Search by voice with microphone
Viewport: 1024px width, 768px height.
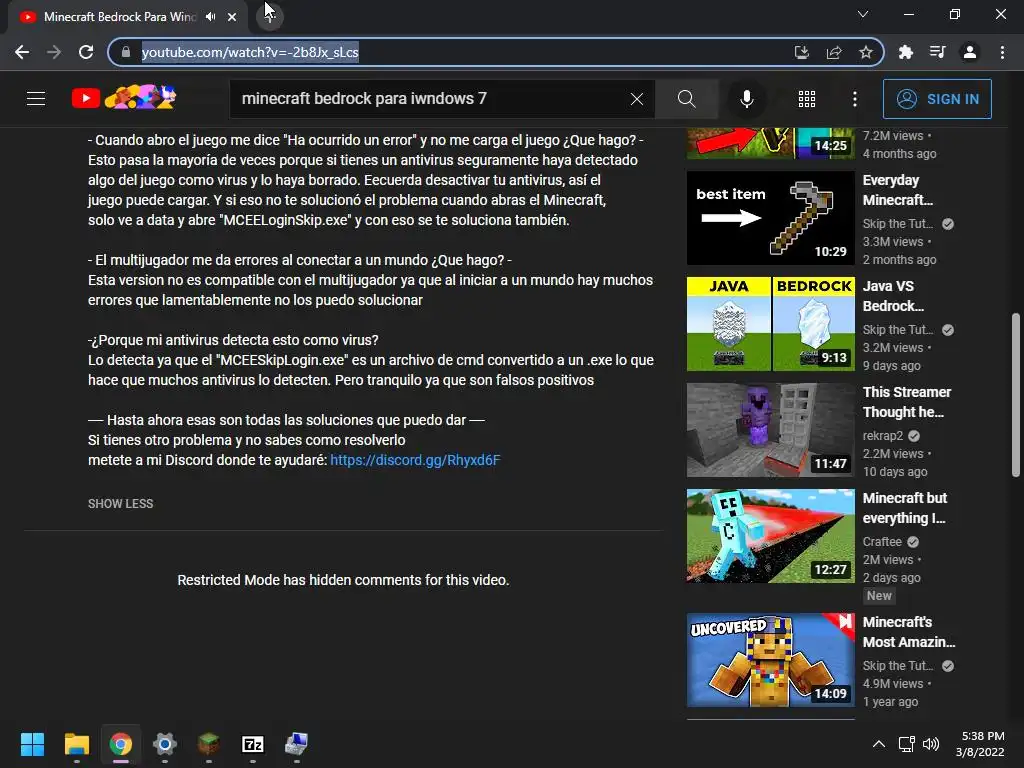pos(746,99)
